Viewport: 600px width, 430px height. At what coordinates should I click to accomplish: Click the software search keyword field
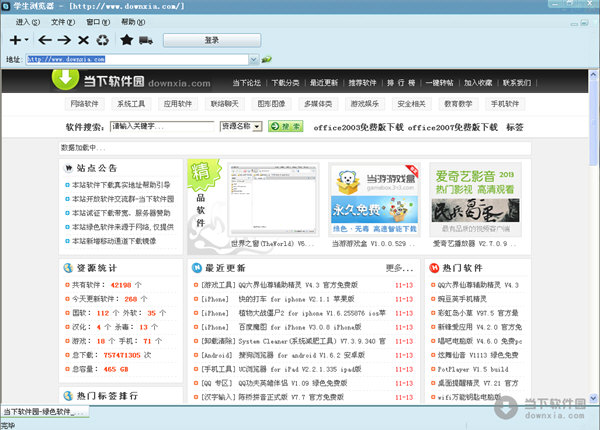coord(162,126)
